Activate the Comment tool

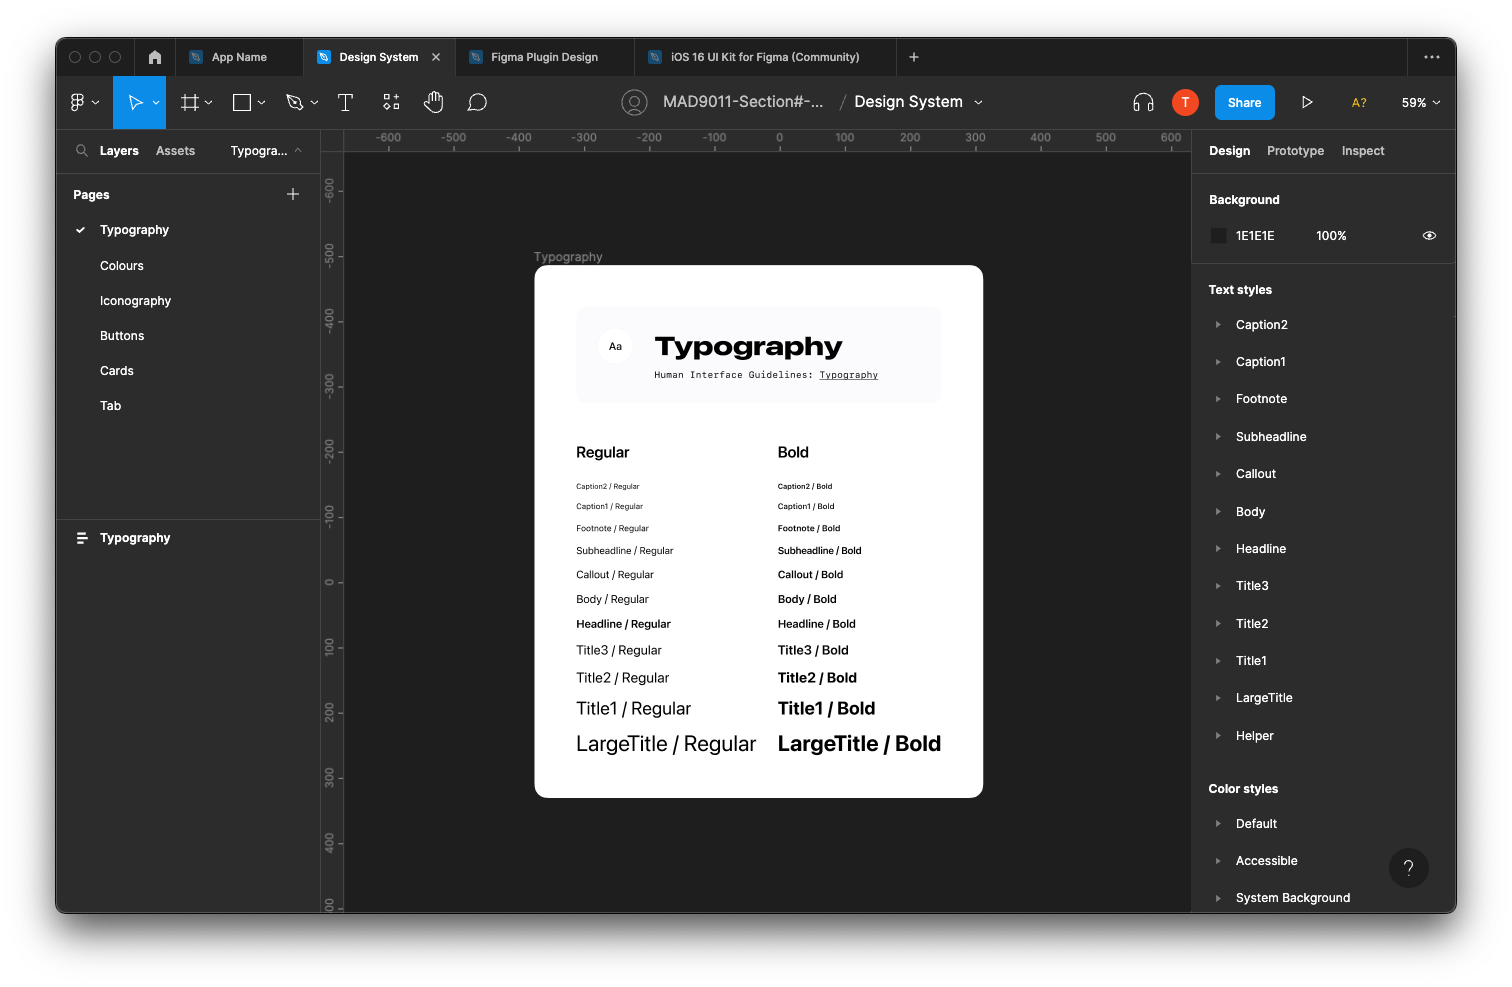pos(477,102)
